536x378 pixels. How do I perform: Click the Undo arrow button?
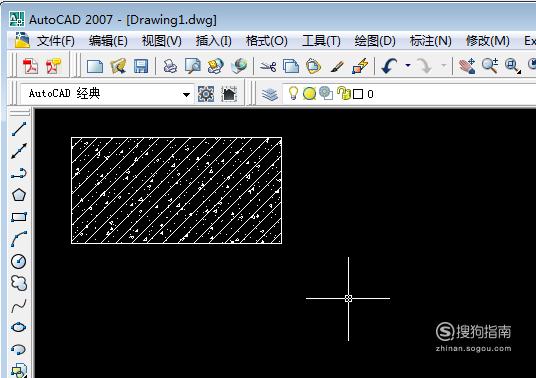click(389, 66)
